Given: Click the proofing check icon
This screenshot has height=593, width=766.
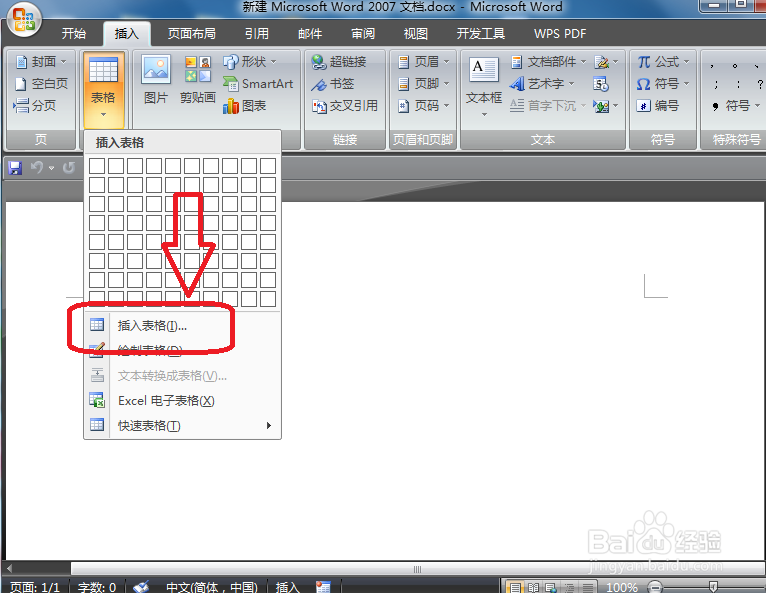Looking at the screenshot, I should (x=141, y=587).
